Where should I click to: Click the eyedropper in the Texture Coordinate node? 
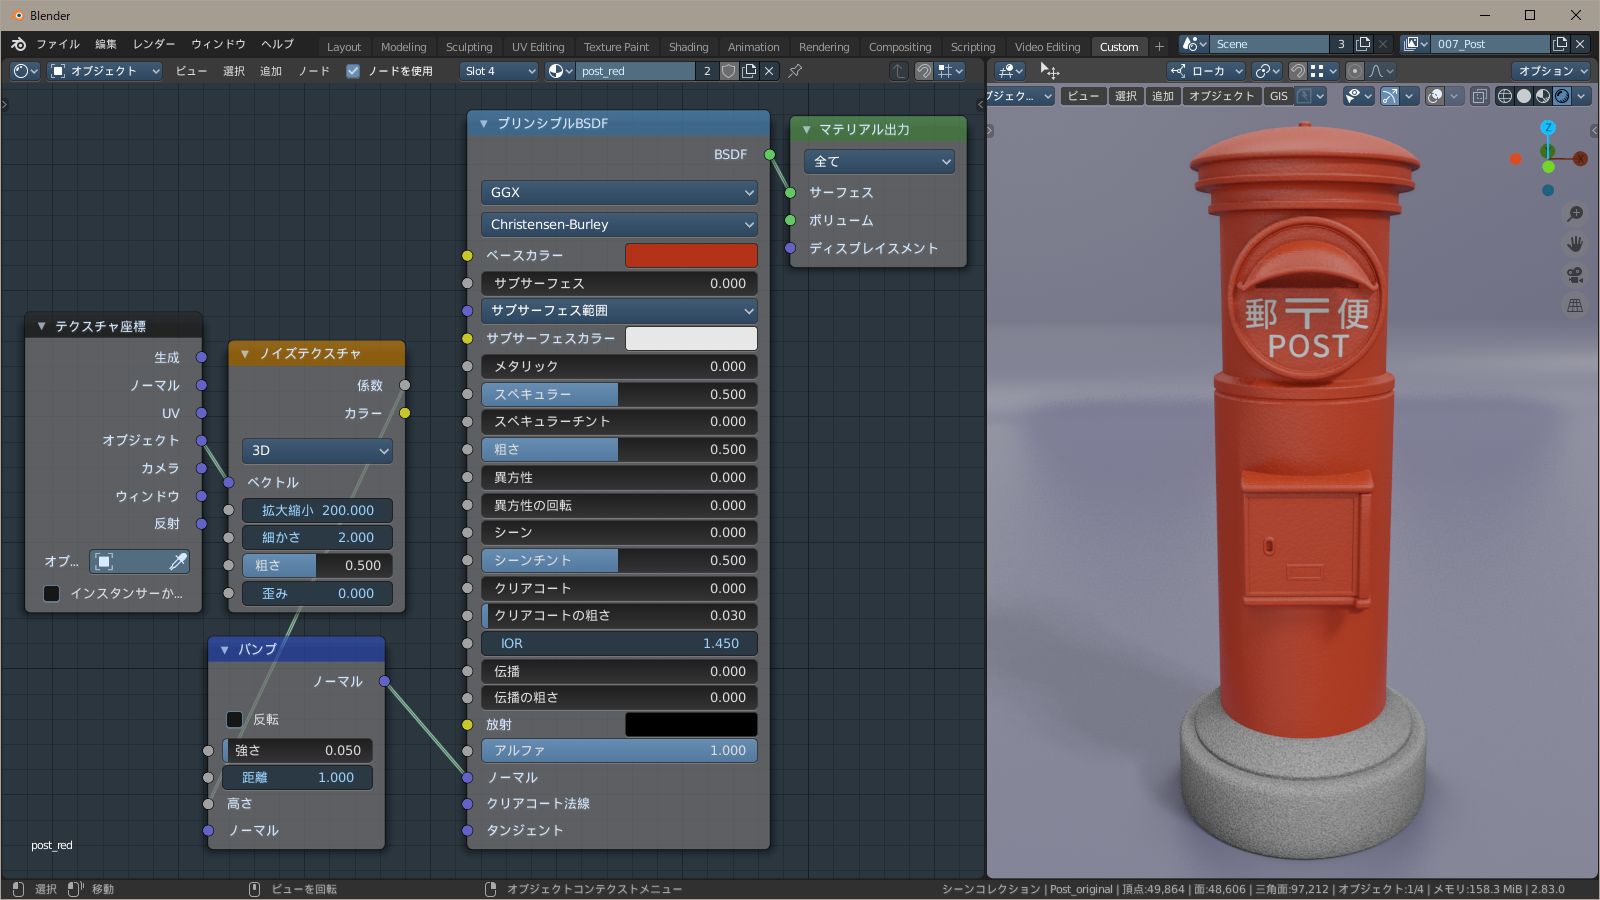tap(178, 562)
